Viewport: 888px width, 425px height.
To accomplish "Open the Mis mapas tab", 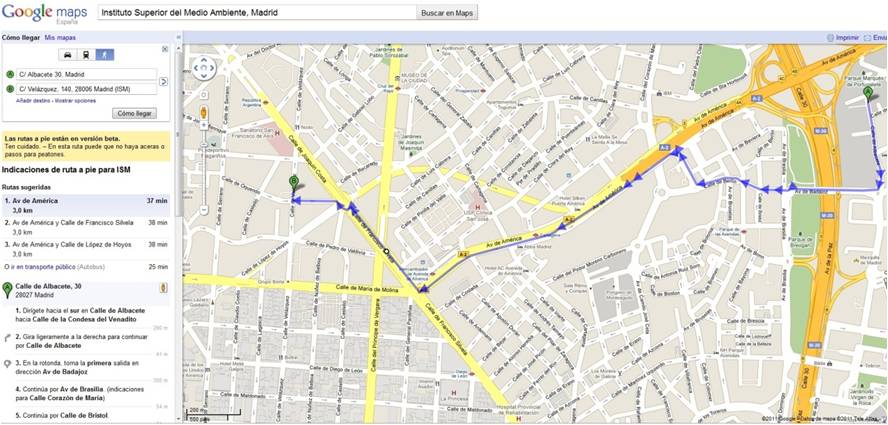I will pos(59,37).
